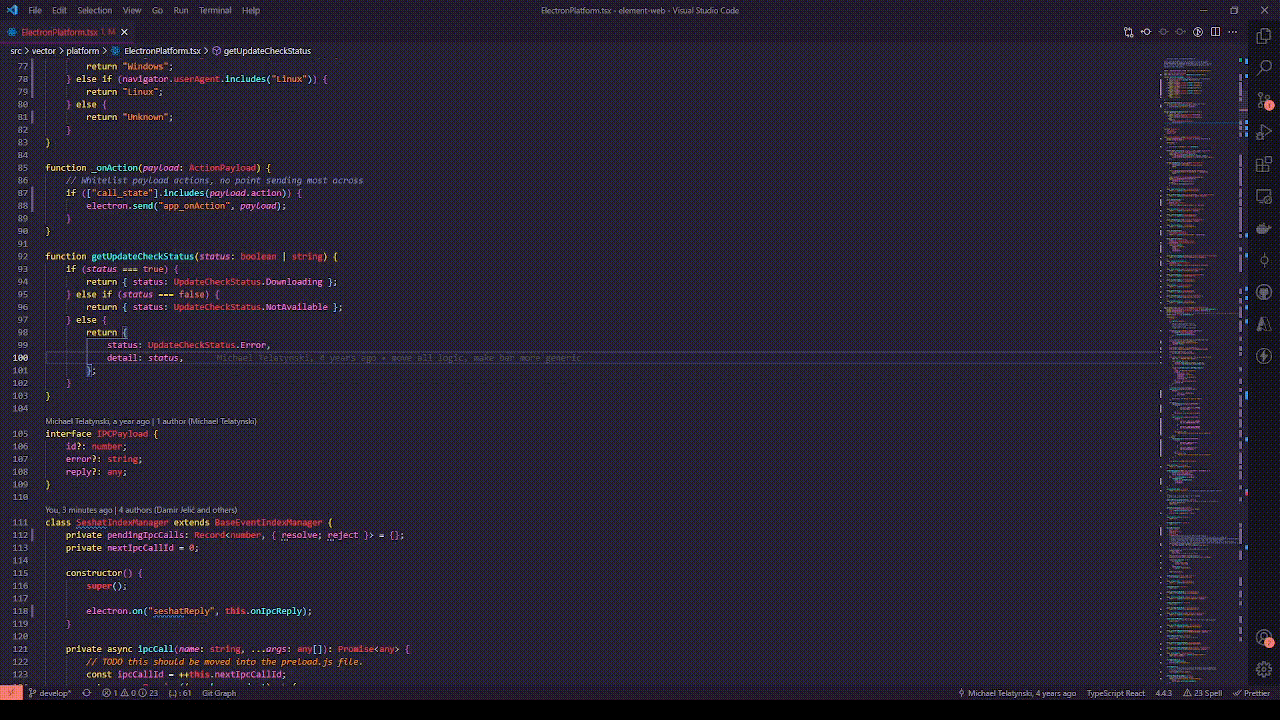Expand the platform breadcrumb
The width and height of the screenshot is (1280, 720).
click(x=83, y=50)
